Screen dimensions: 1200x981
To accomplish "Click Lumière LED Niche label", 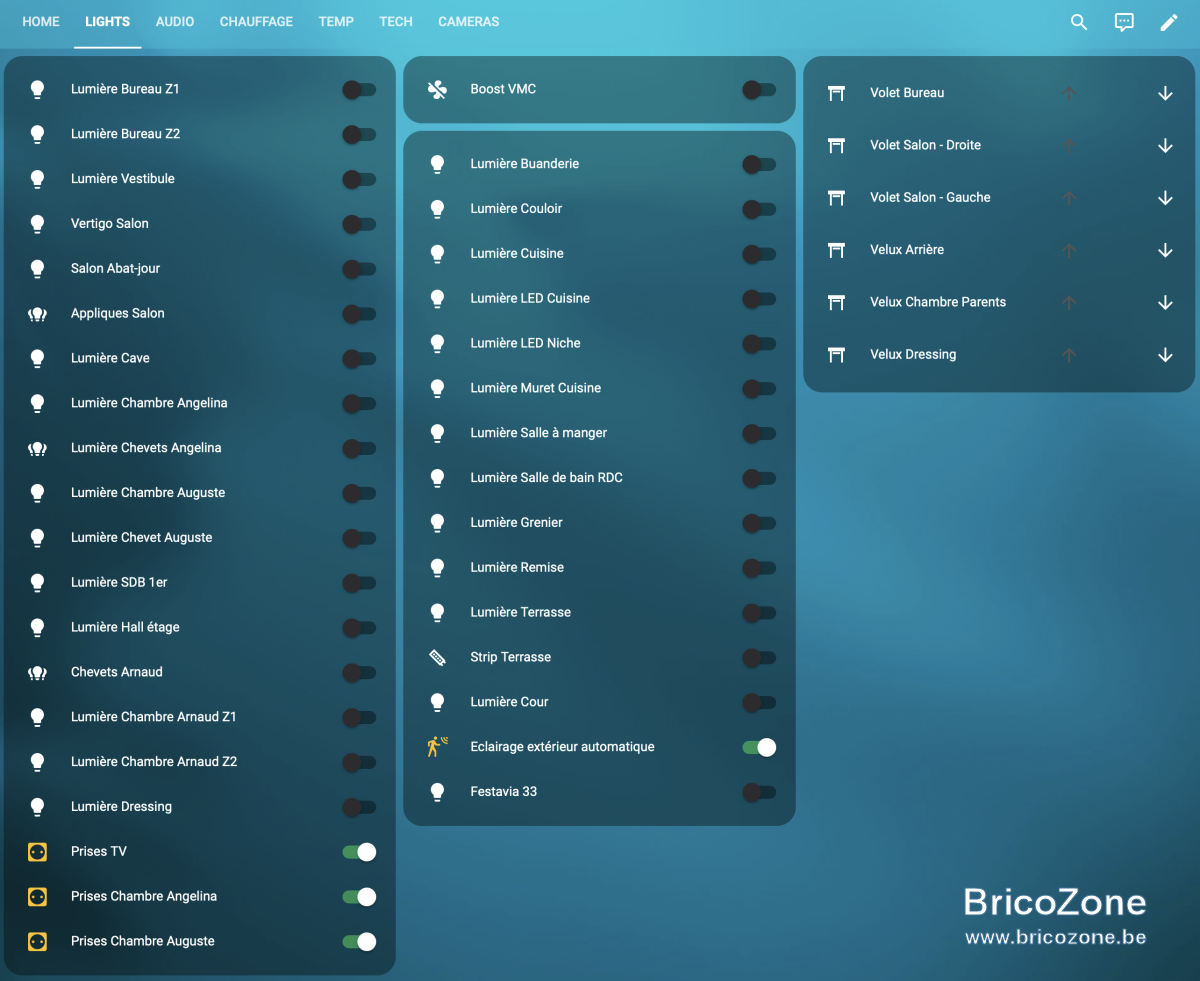I will (526, 343).
